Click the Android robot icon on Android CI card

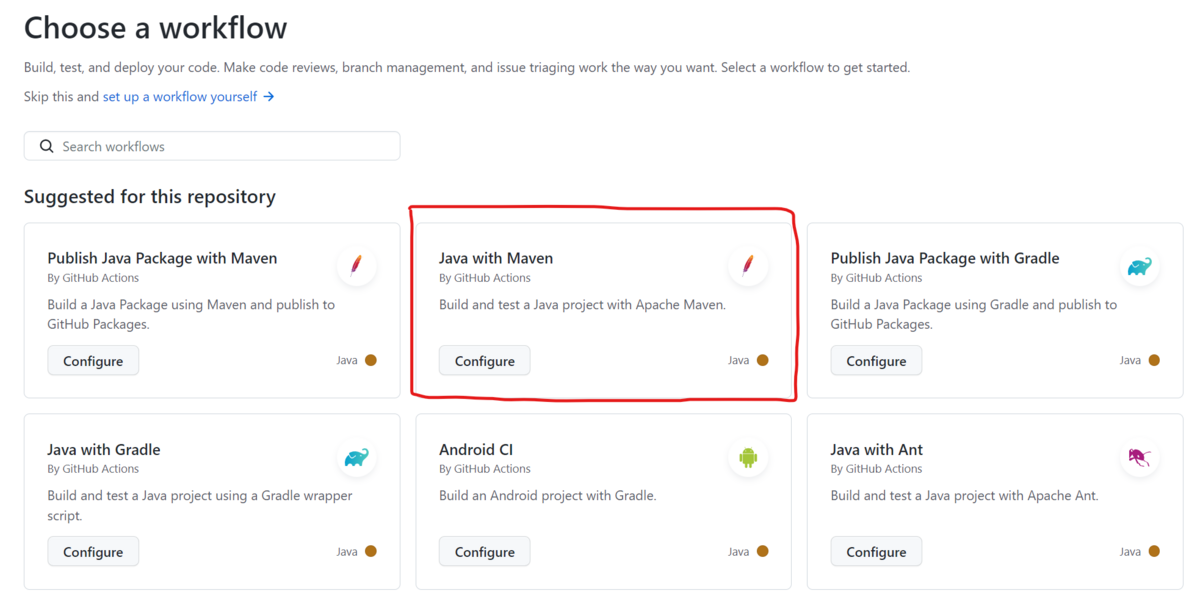(748, 458)
